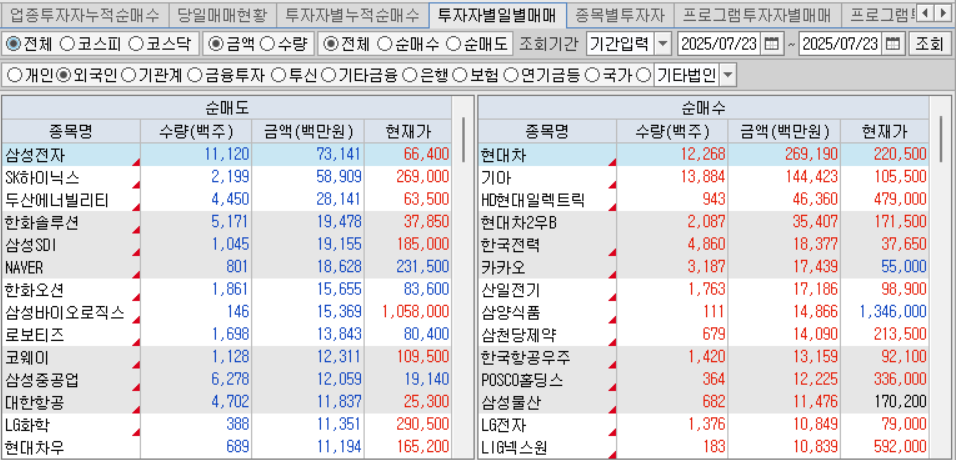Switch to 업종투자자누적순매수 tab

[x=84, y=13]
